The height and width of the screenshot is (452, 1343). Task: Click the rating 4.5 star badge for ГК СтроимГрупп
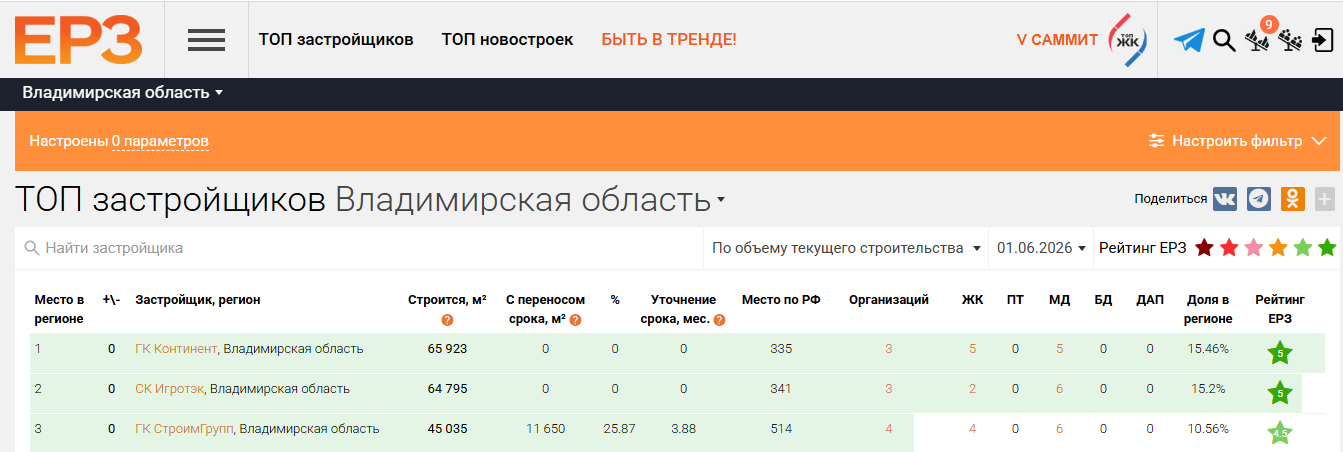[x=1279, y=433]
